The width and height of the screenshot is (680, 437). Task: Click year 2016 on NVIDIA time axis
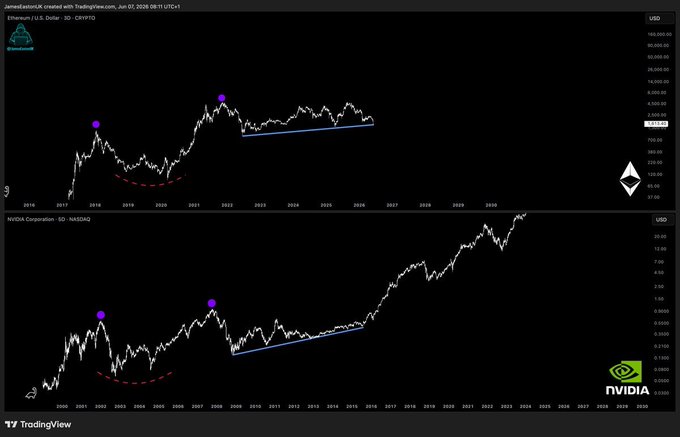[x=371, y=407]
